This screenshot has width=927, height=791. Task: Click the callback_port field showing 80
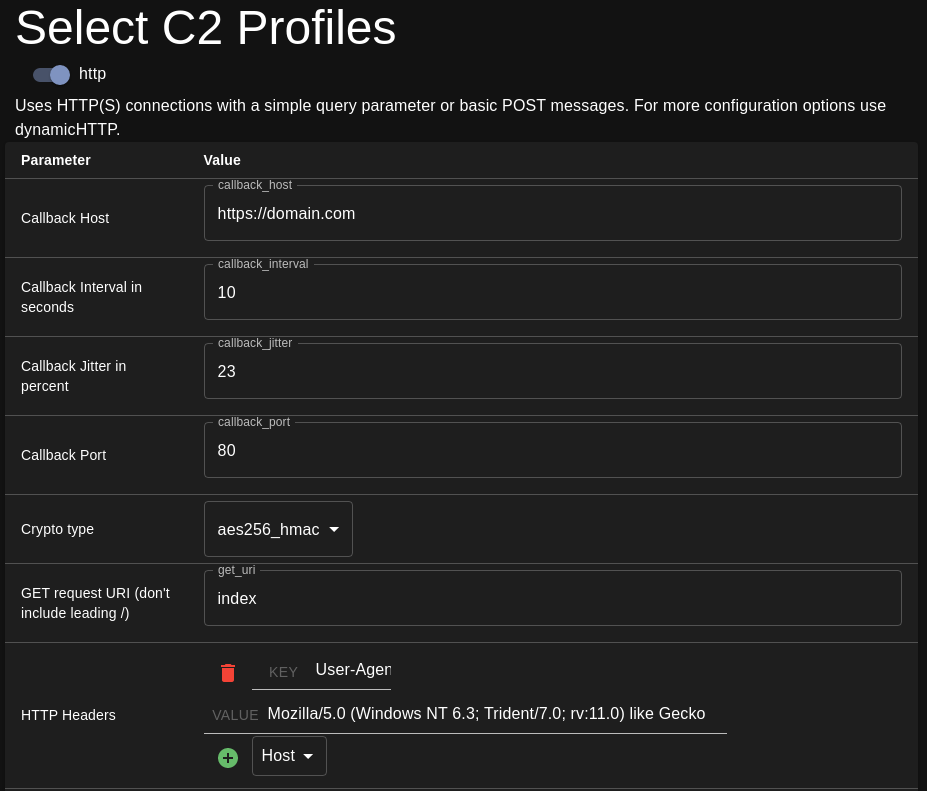552,450
